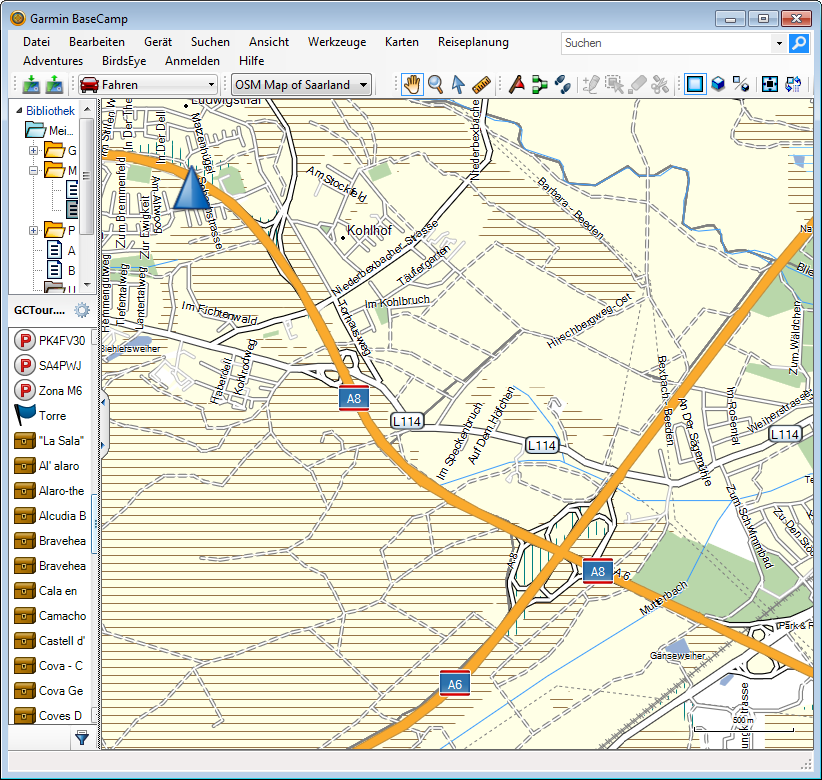
Task: Open the Anmelden menu
Action: coord(192,61)
